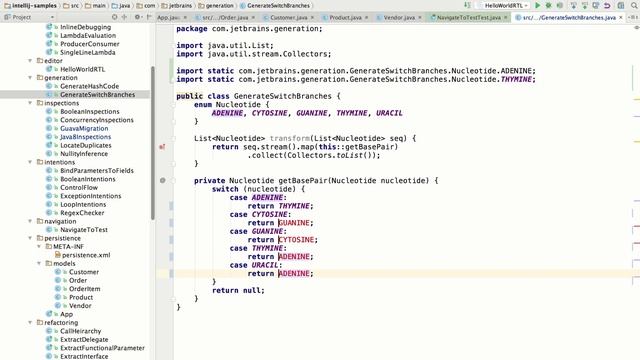640x360 pixels.
Task: Start debugging with the green bug icon
Action: (x=549, y=5)
